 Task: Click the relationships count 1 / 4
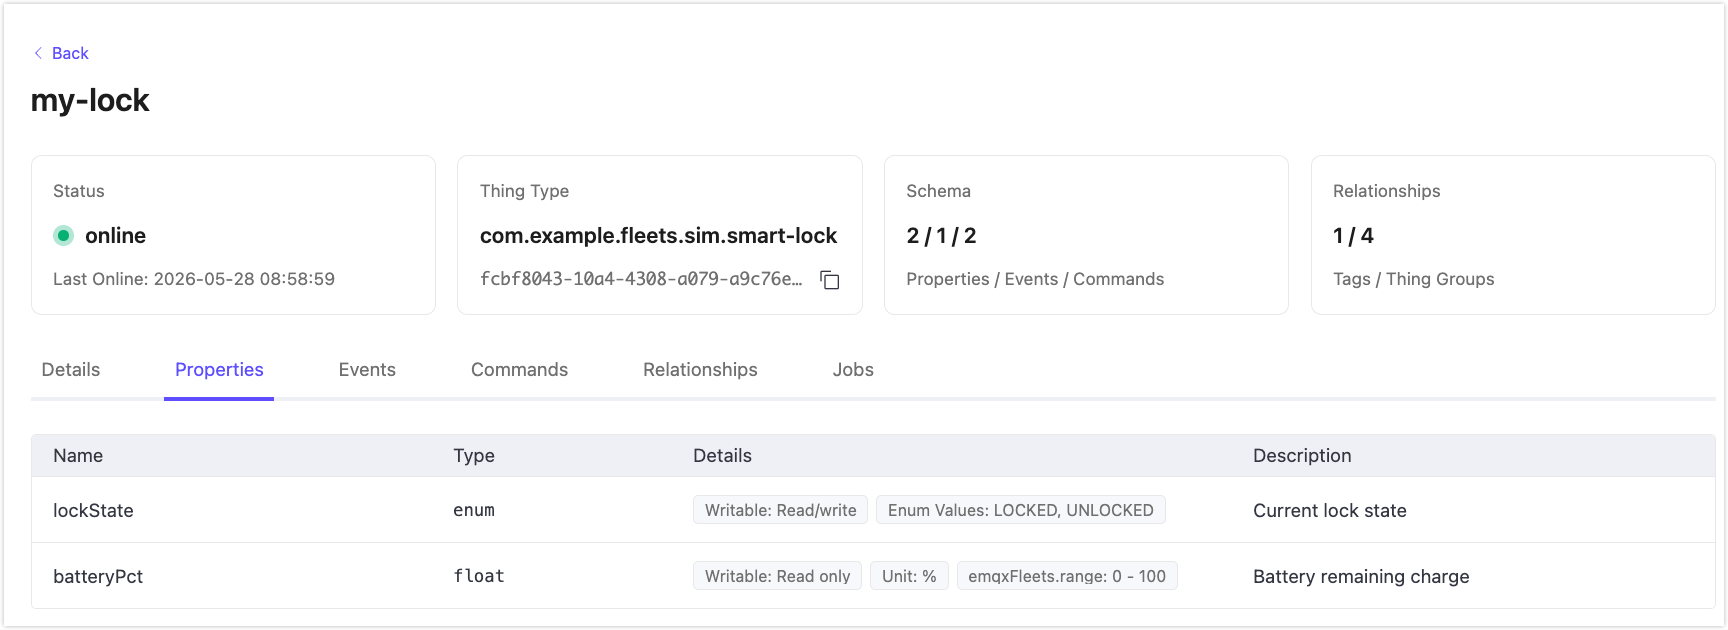pyautogui.click(x=1353, y=236)
